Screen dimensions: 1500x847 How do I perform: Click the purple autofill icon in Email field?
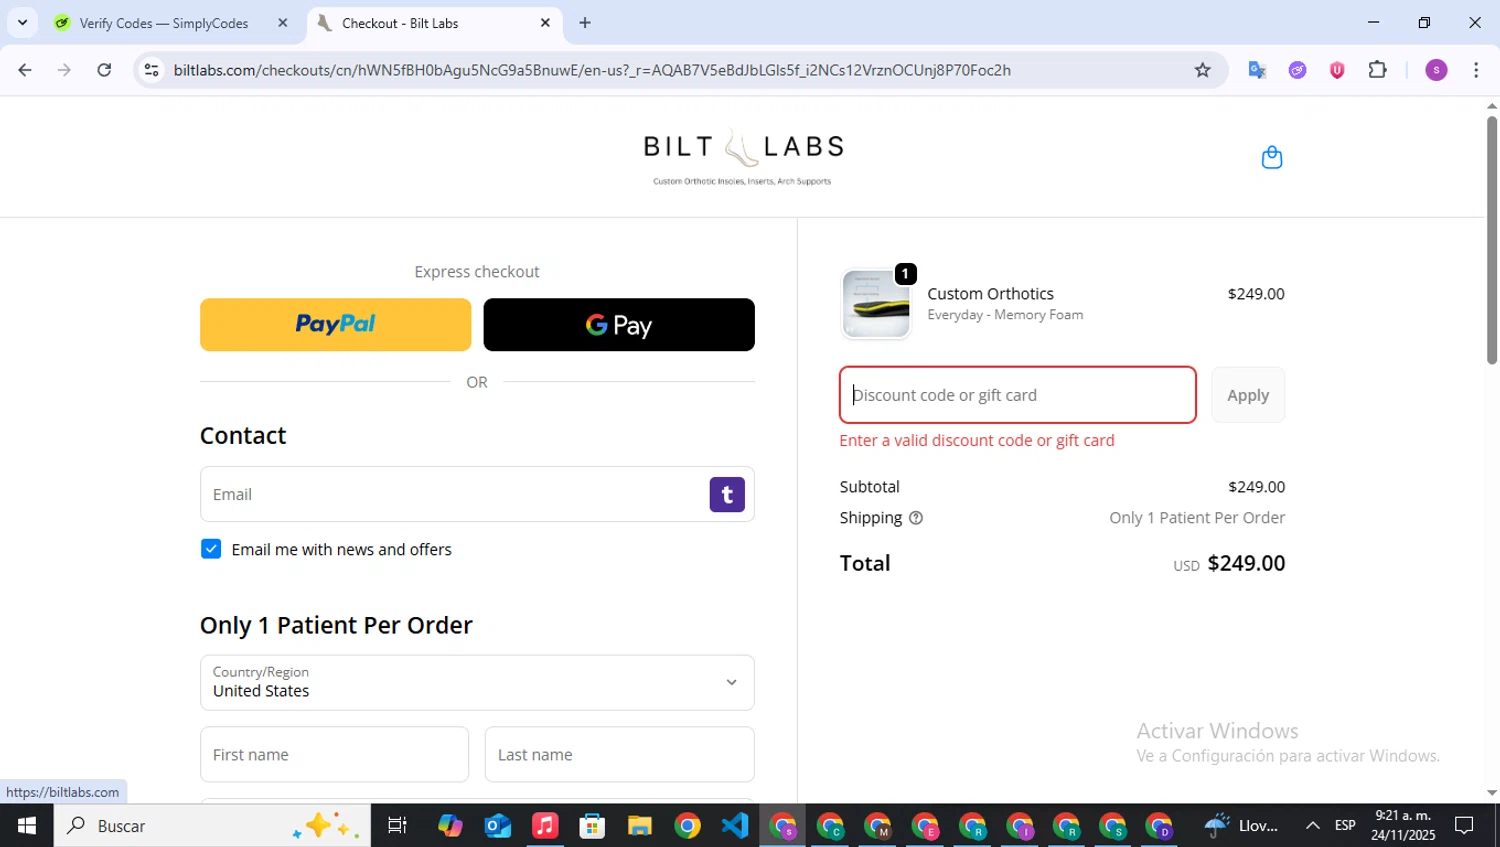(x=727, y=494)
